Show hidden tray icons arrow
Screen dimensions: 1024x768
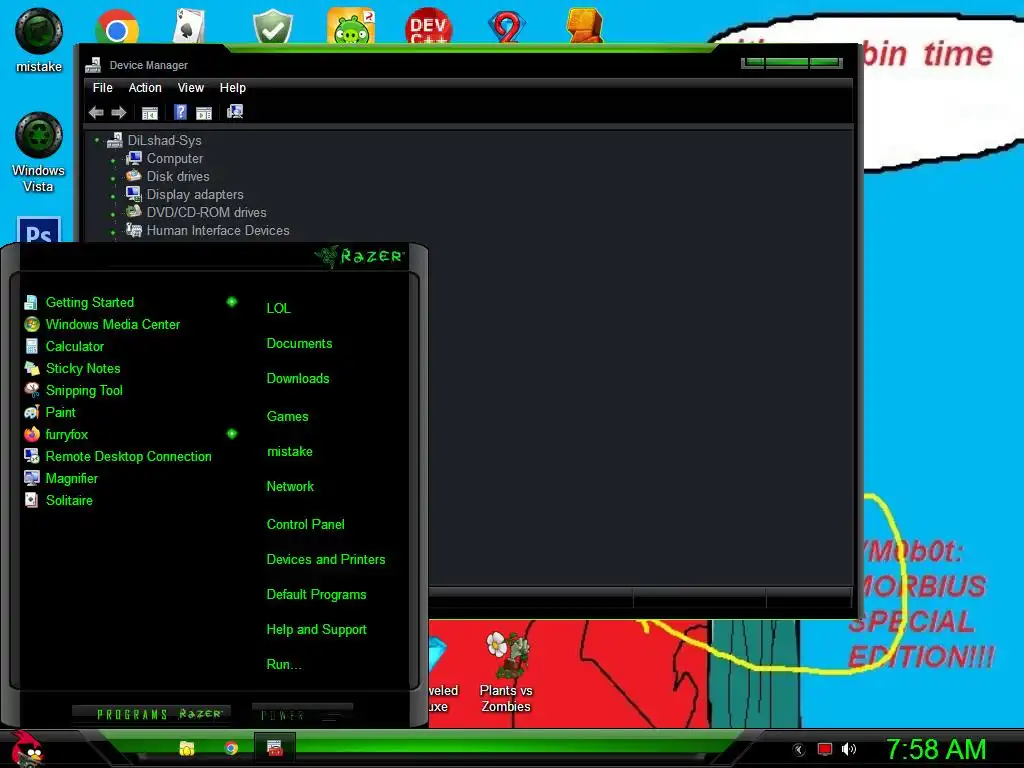click(x=799, y=750)
